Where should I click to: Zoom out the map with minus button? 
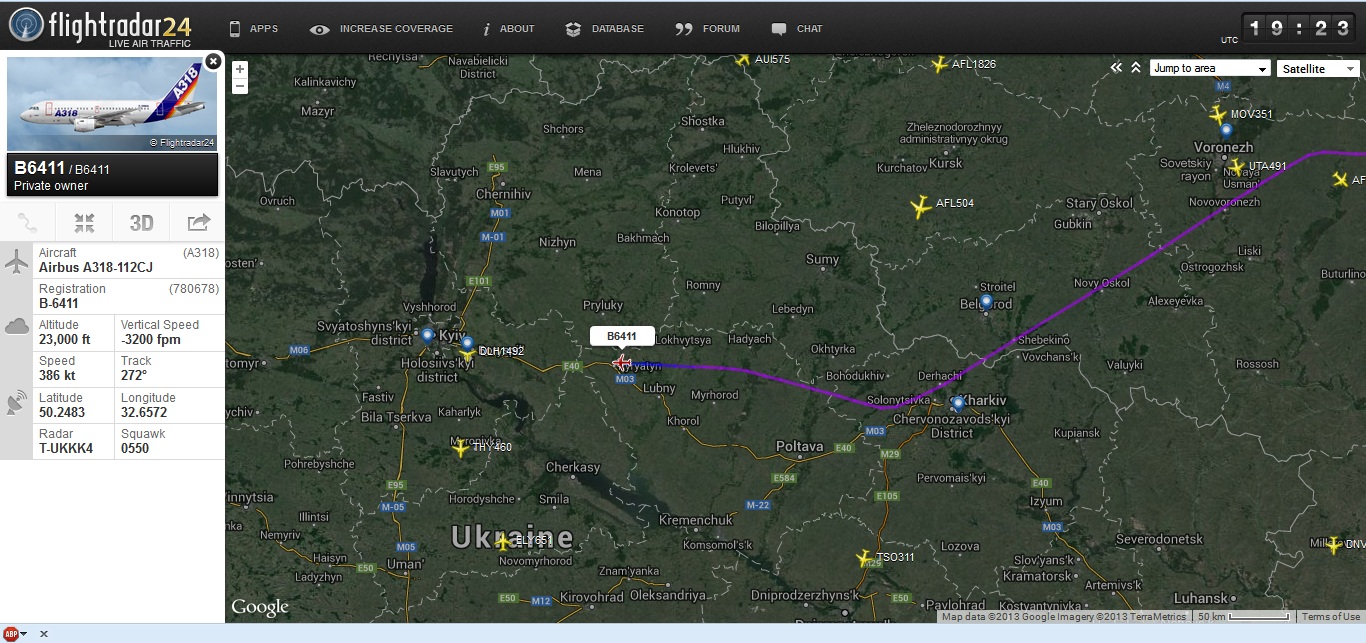[240, 86]
